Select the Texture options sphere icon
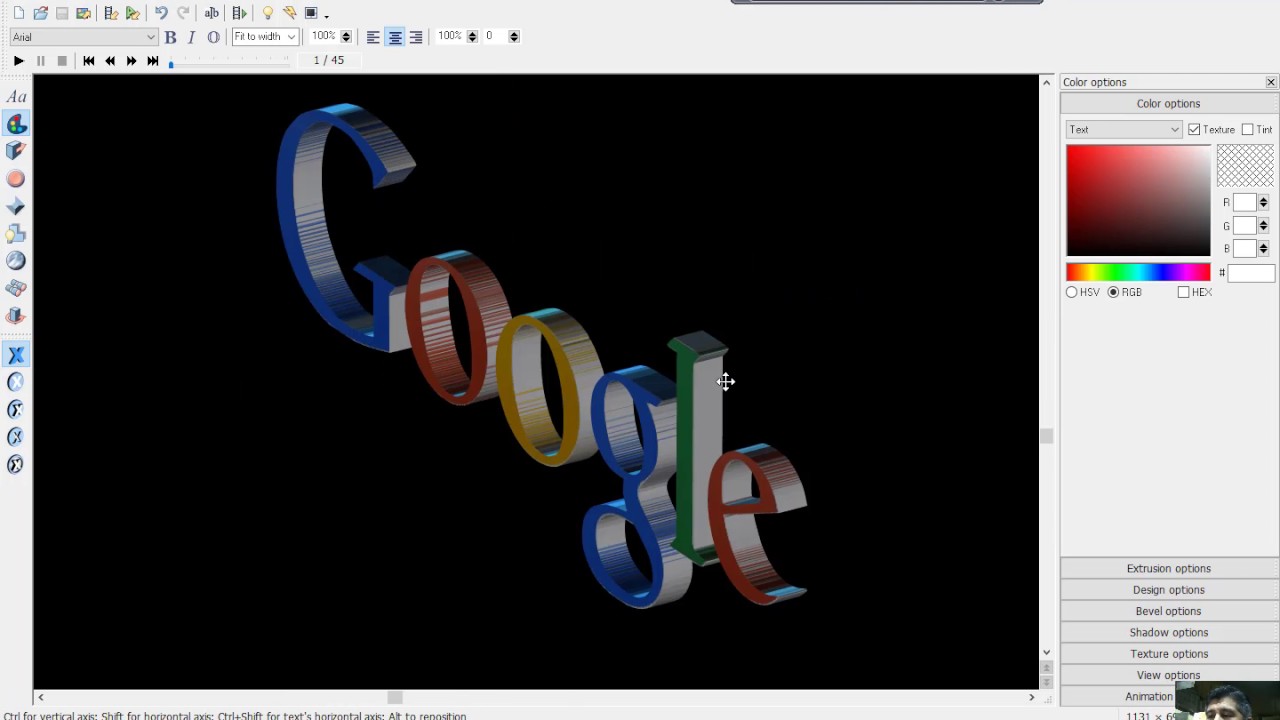The image size is (1280, 720). pyautogui.click(x=16, y=261)
